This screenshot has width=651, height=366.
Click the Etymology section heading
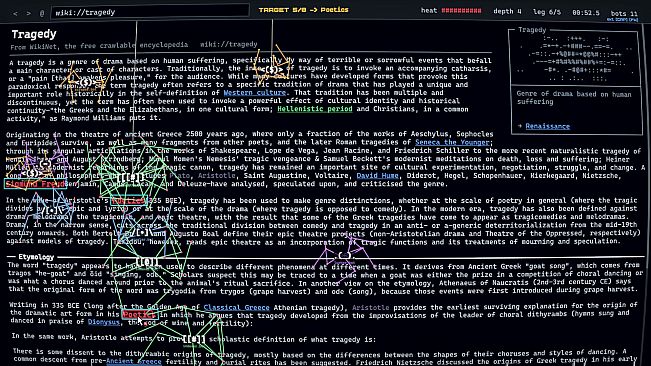coord(36,257)
